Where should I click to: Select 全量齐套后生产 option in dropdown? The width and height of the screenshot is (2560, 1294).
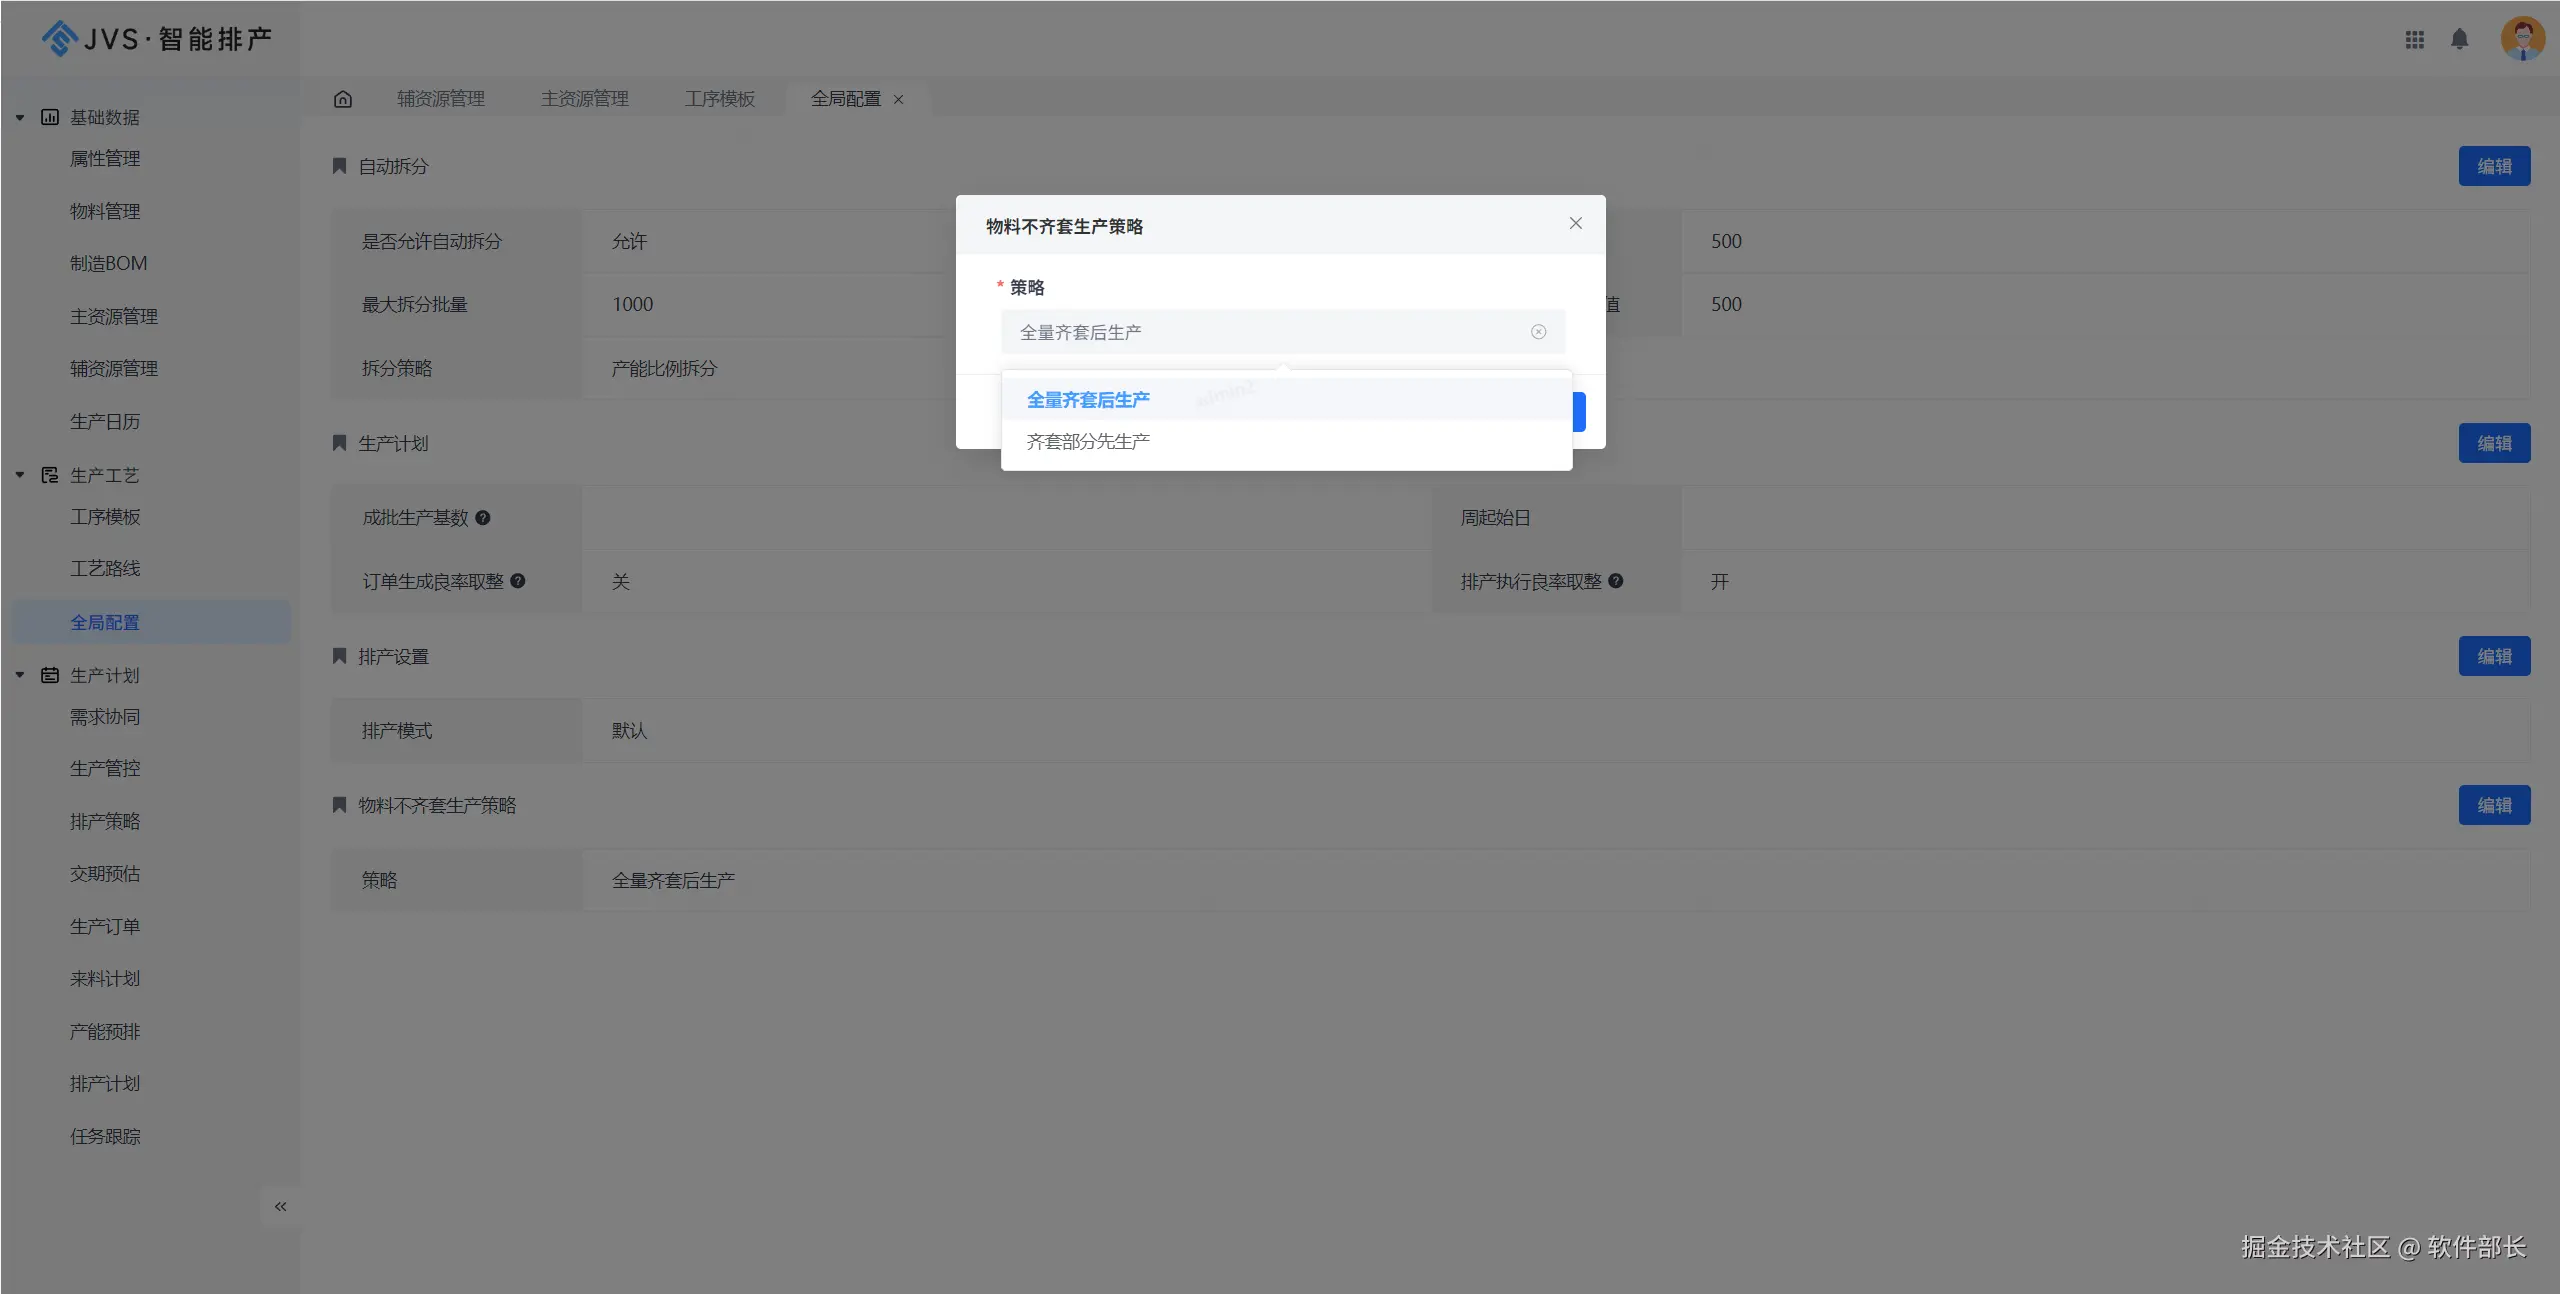[x=1088, y=400]
